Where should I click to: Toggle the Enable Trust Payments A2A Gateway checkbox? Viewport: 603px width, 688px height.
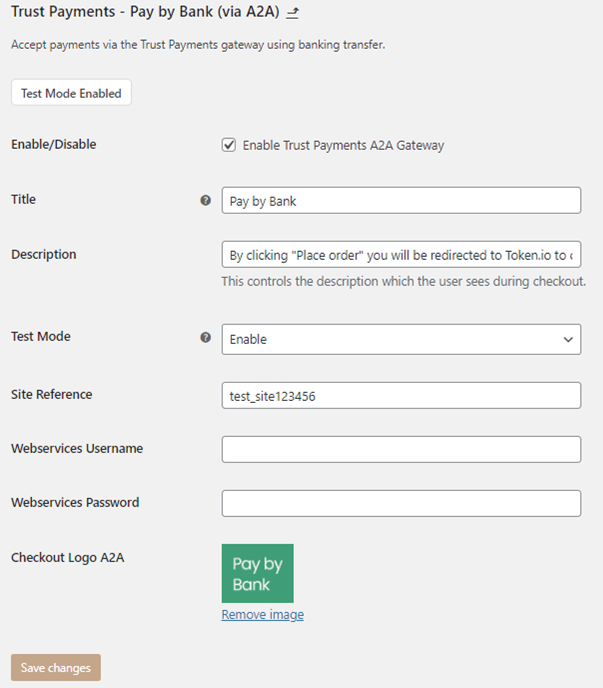click(229, 145)
